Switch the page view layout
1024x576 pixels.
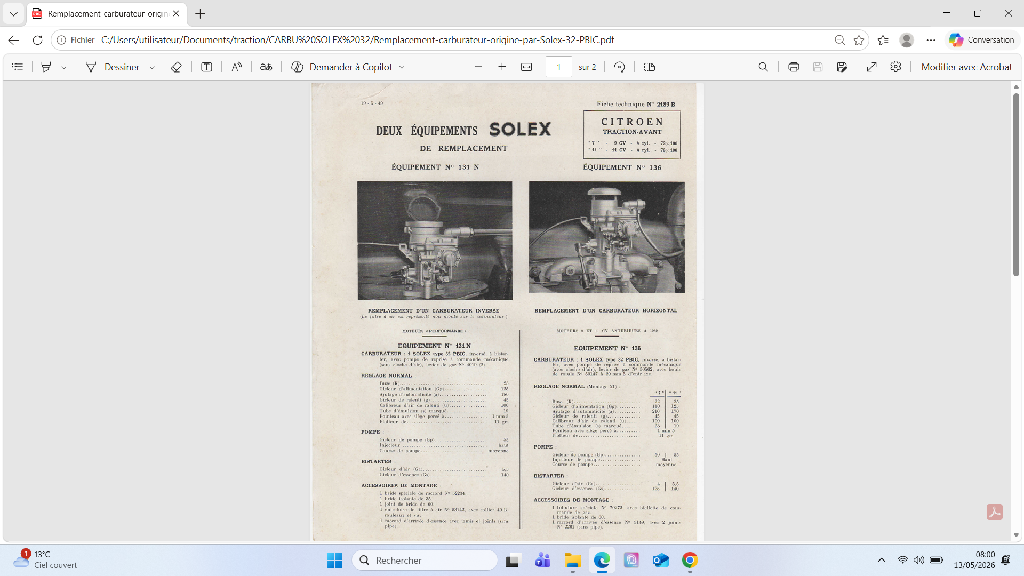649,67
